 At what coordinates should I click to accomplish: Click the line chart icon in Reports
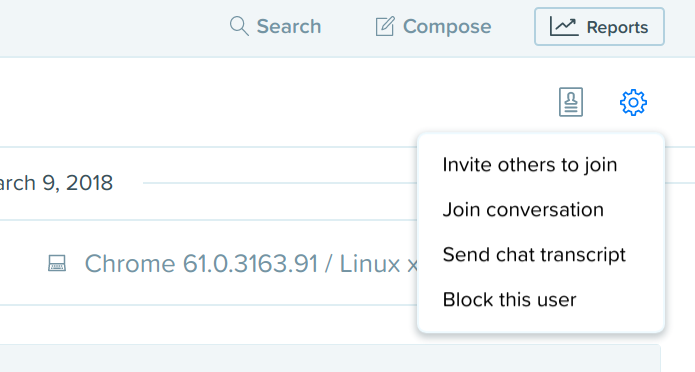[564, 27]
